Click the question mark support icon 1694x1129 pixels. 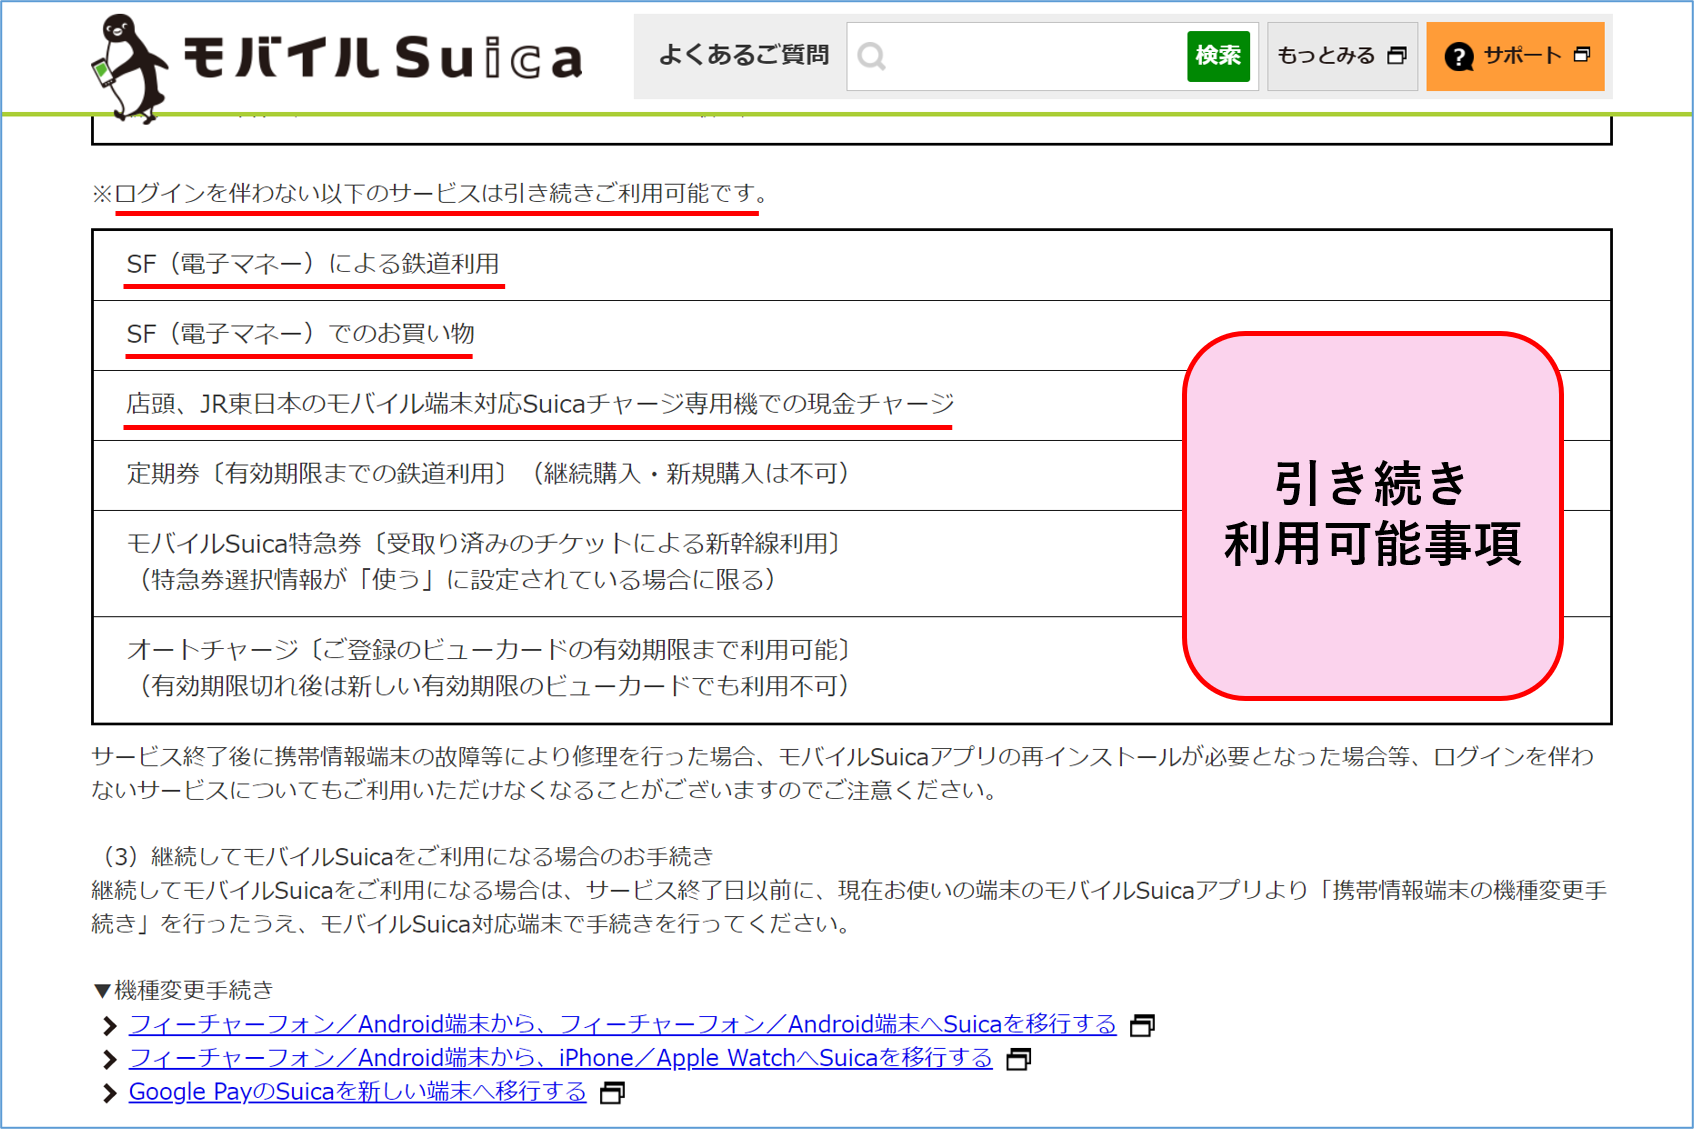click(x=1459, y=57)
